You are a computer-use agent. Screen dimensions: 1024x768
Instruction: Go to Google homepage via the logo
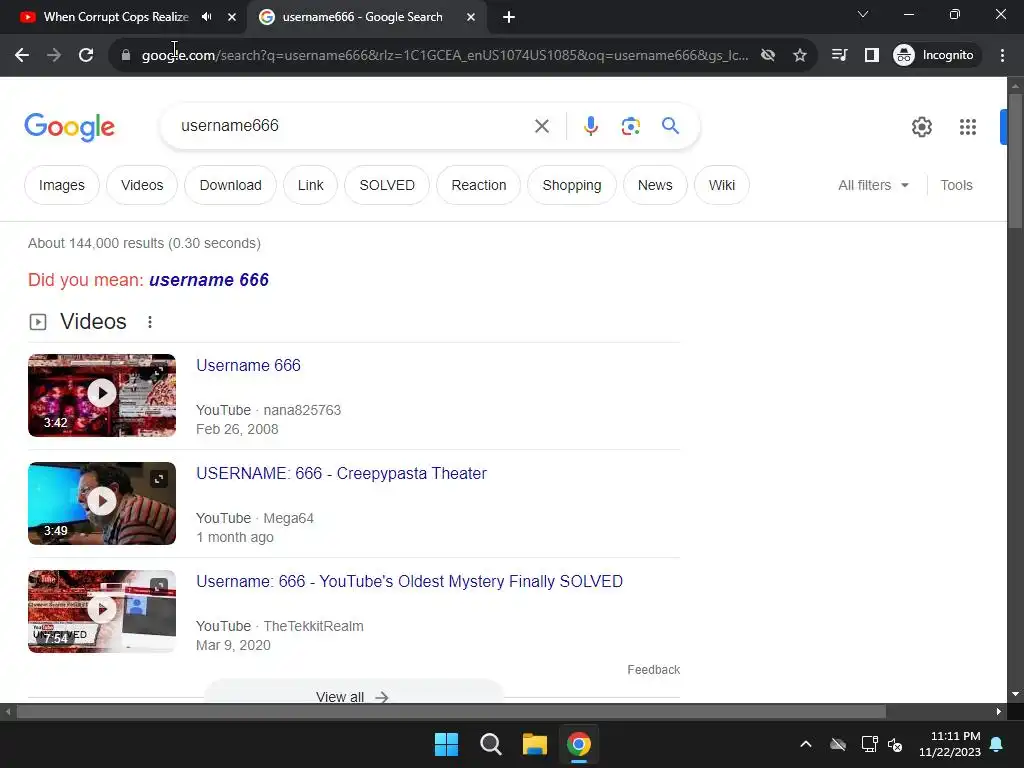[x=69, y=127]
